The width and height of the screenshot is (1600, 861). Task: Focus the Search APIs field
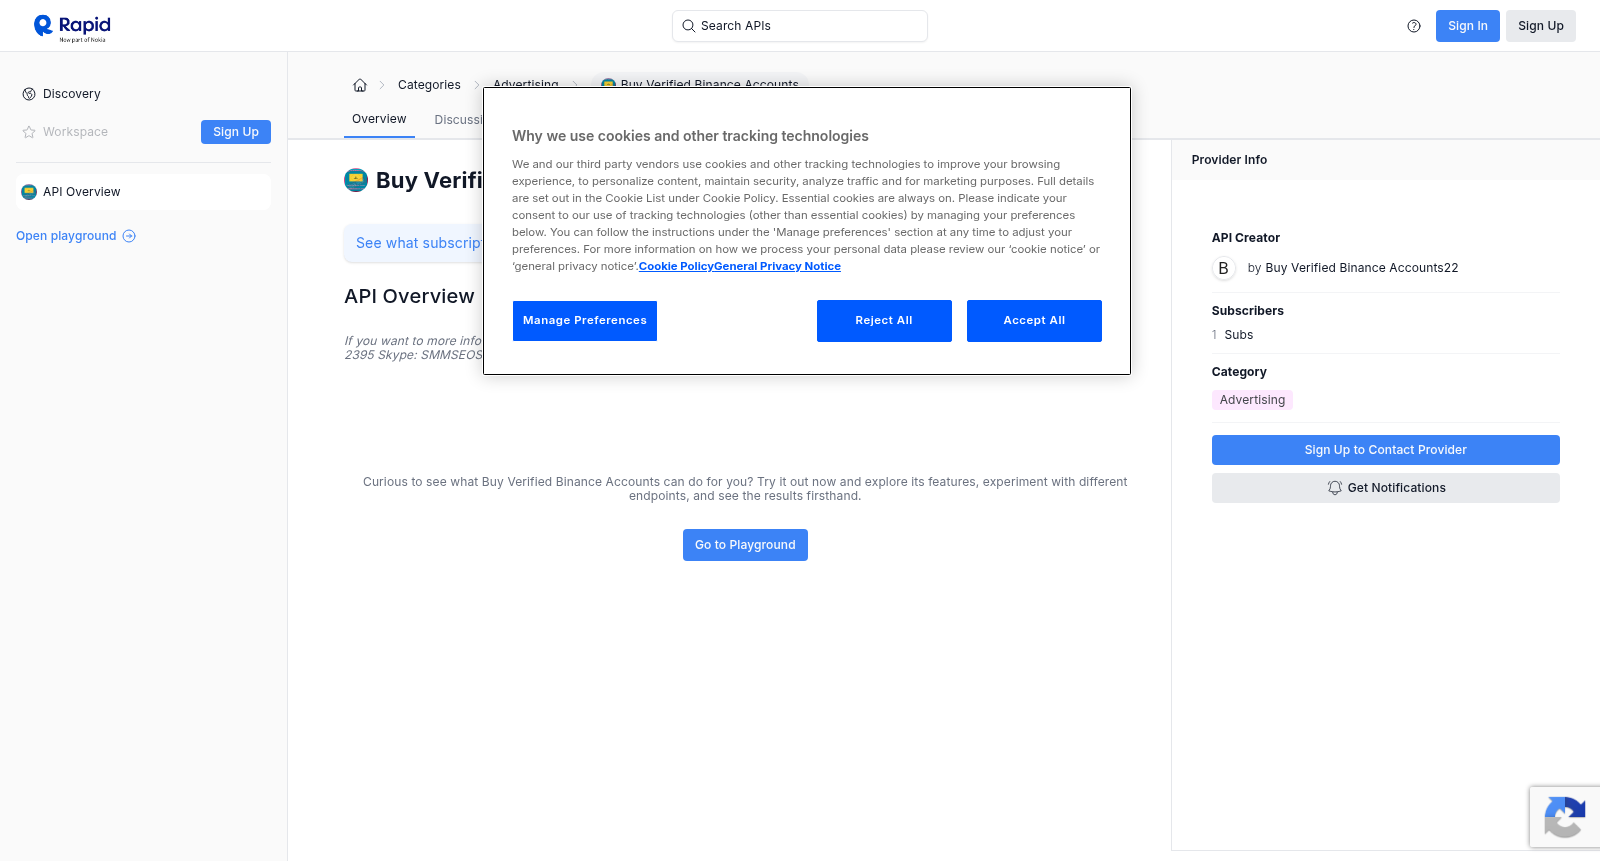(x=800, y=26)
